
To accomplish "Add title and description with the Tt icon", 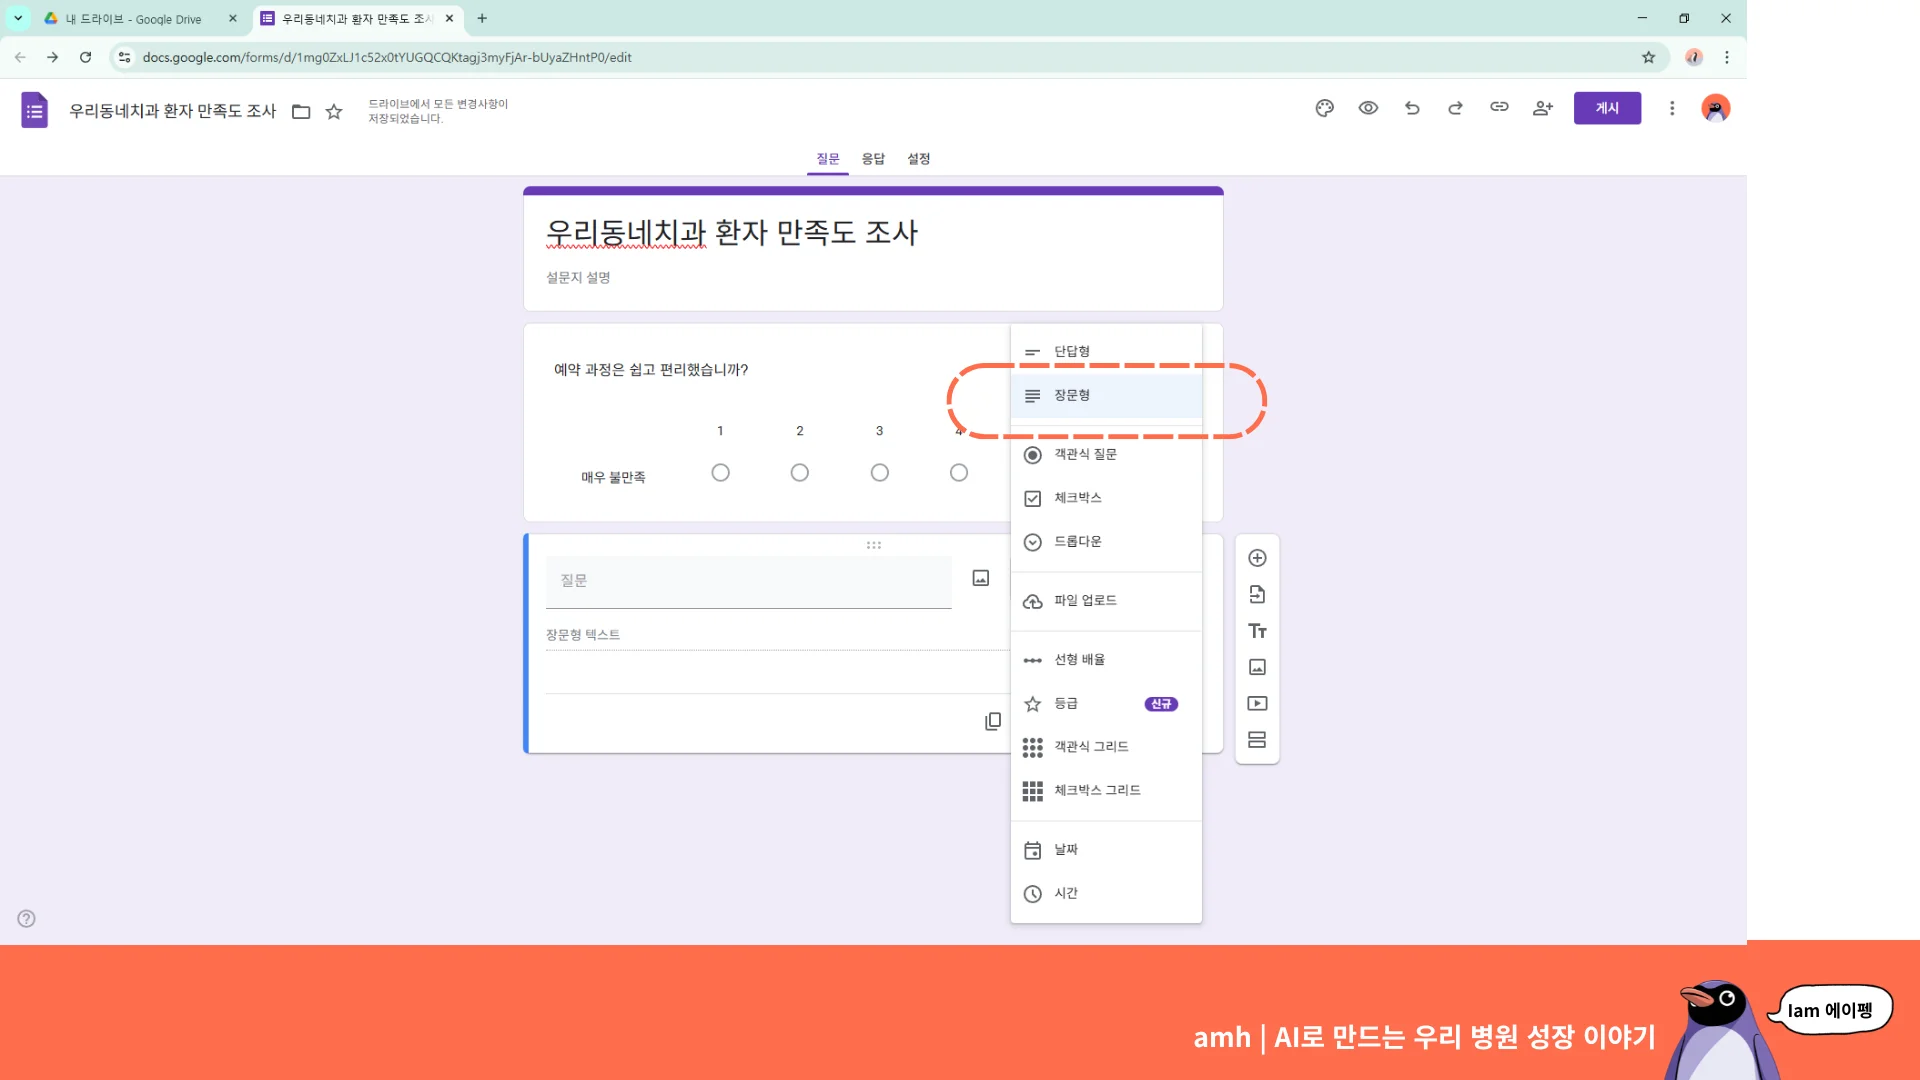I will tap(1257, 630).
